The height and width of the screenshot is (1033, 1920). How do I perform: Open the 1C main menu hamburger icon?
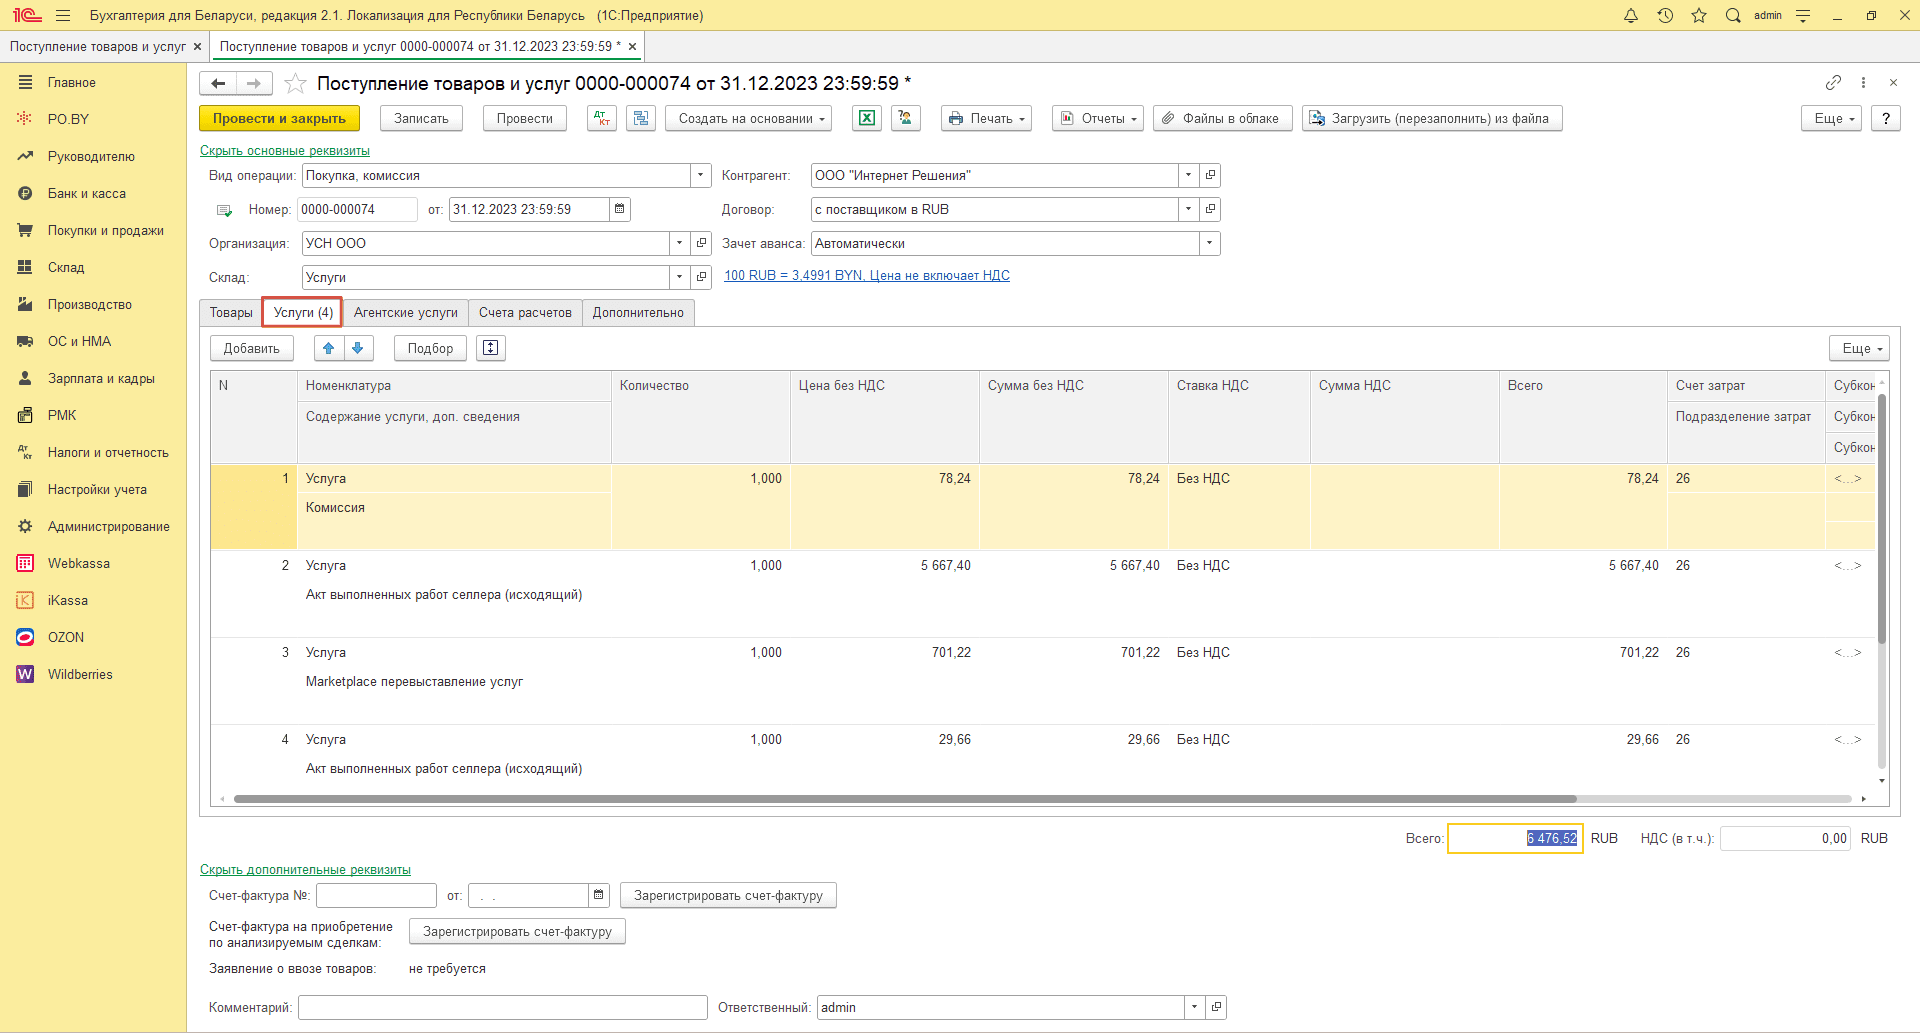[x=63, y=16]
